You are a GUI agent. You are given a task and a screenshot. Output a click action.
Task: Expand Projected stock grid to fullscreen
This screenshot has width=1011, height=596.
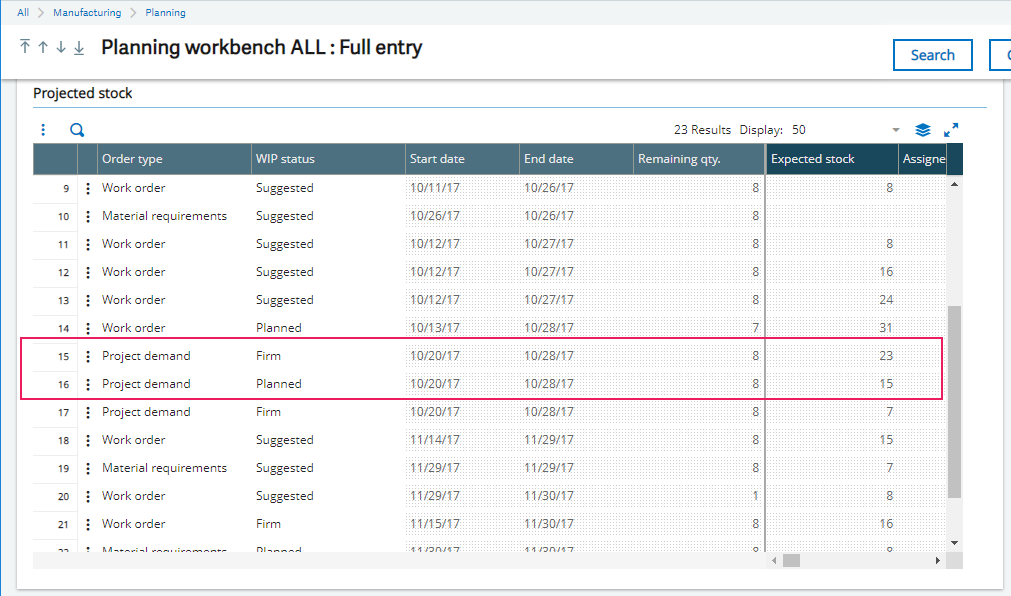click(x=951, y=130)
